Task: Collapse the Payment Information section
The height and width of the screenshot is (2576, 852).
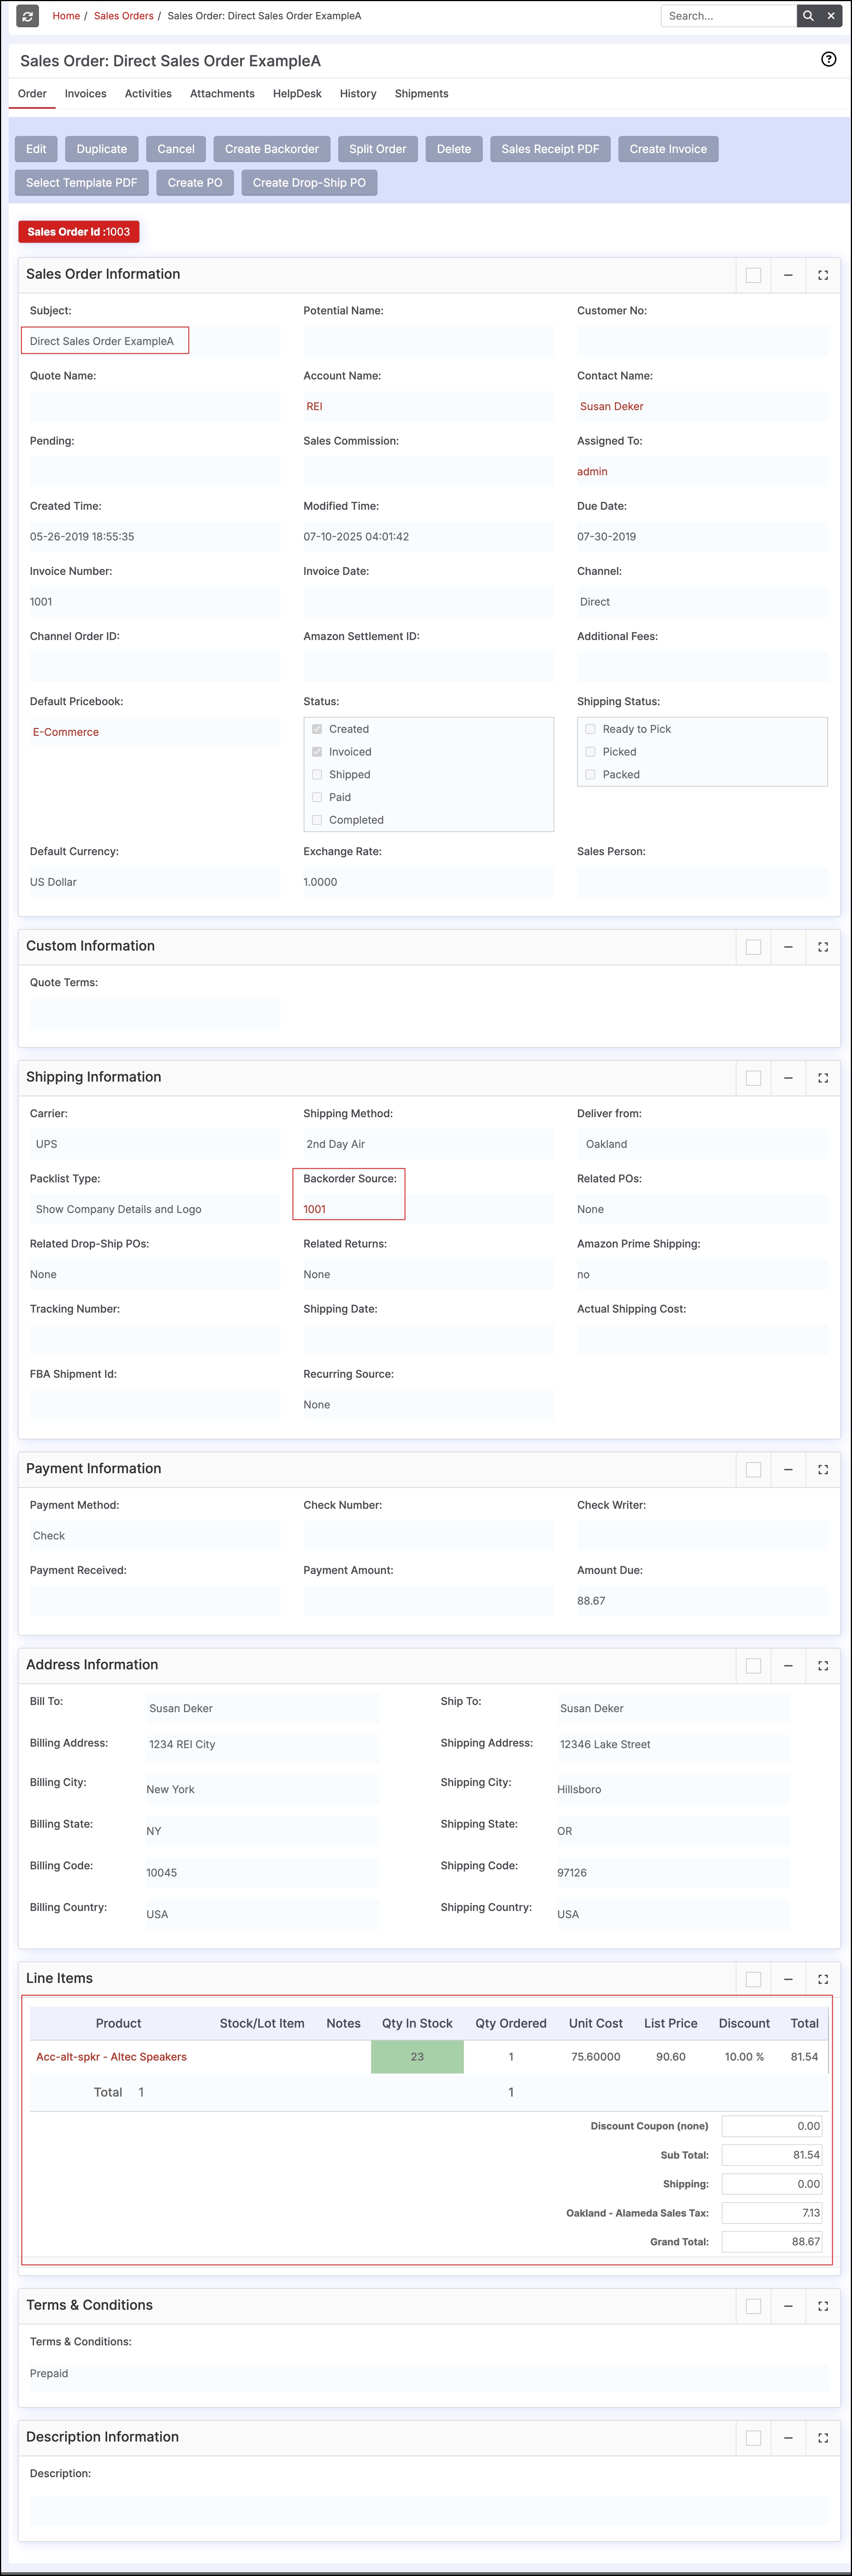Action: tap(788, 1470)
